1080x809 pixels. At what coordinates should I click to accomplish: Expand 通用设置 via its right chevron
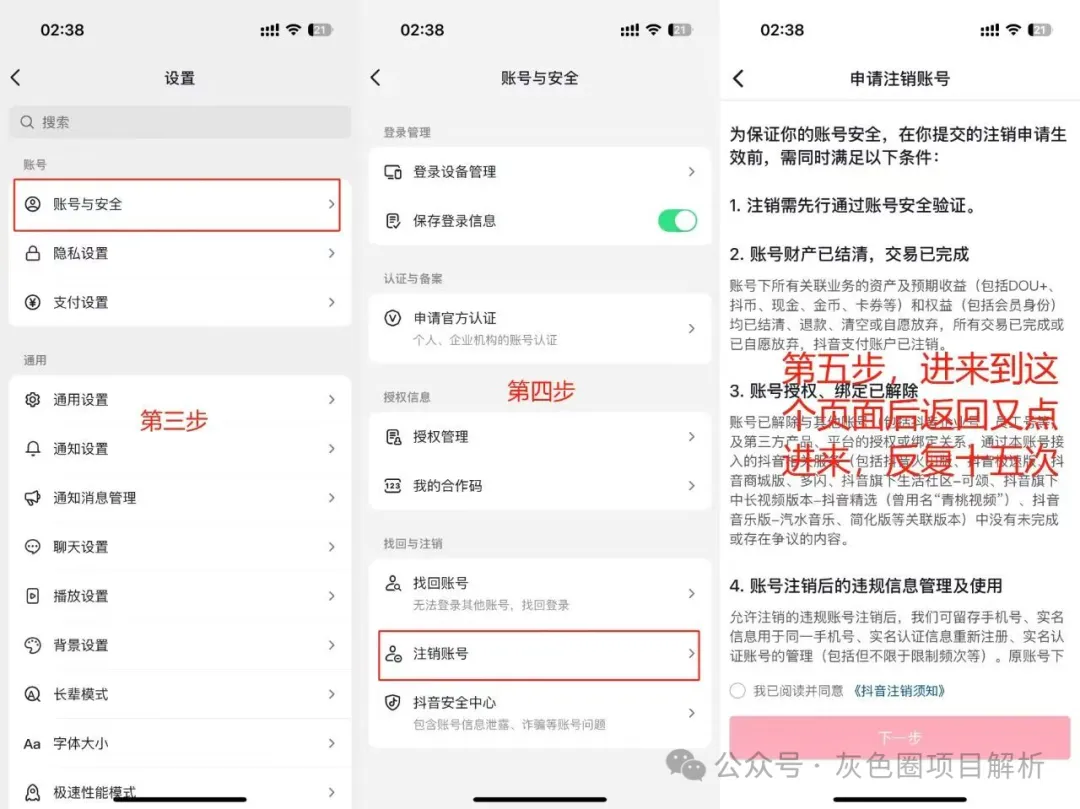click(x=331, y=400)
